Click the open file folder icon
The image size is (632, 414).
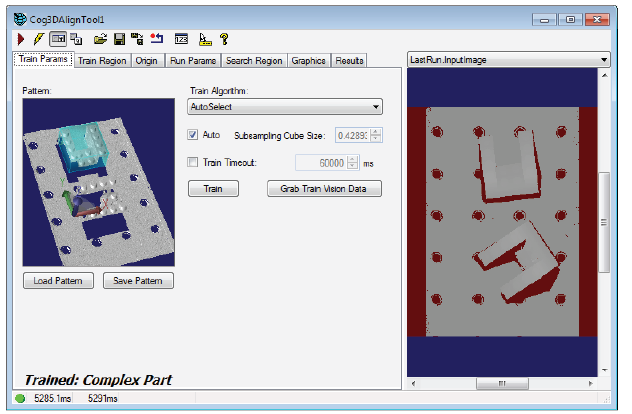point(100,39)
